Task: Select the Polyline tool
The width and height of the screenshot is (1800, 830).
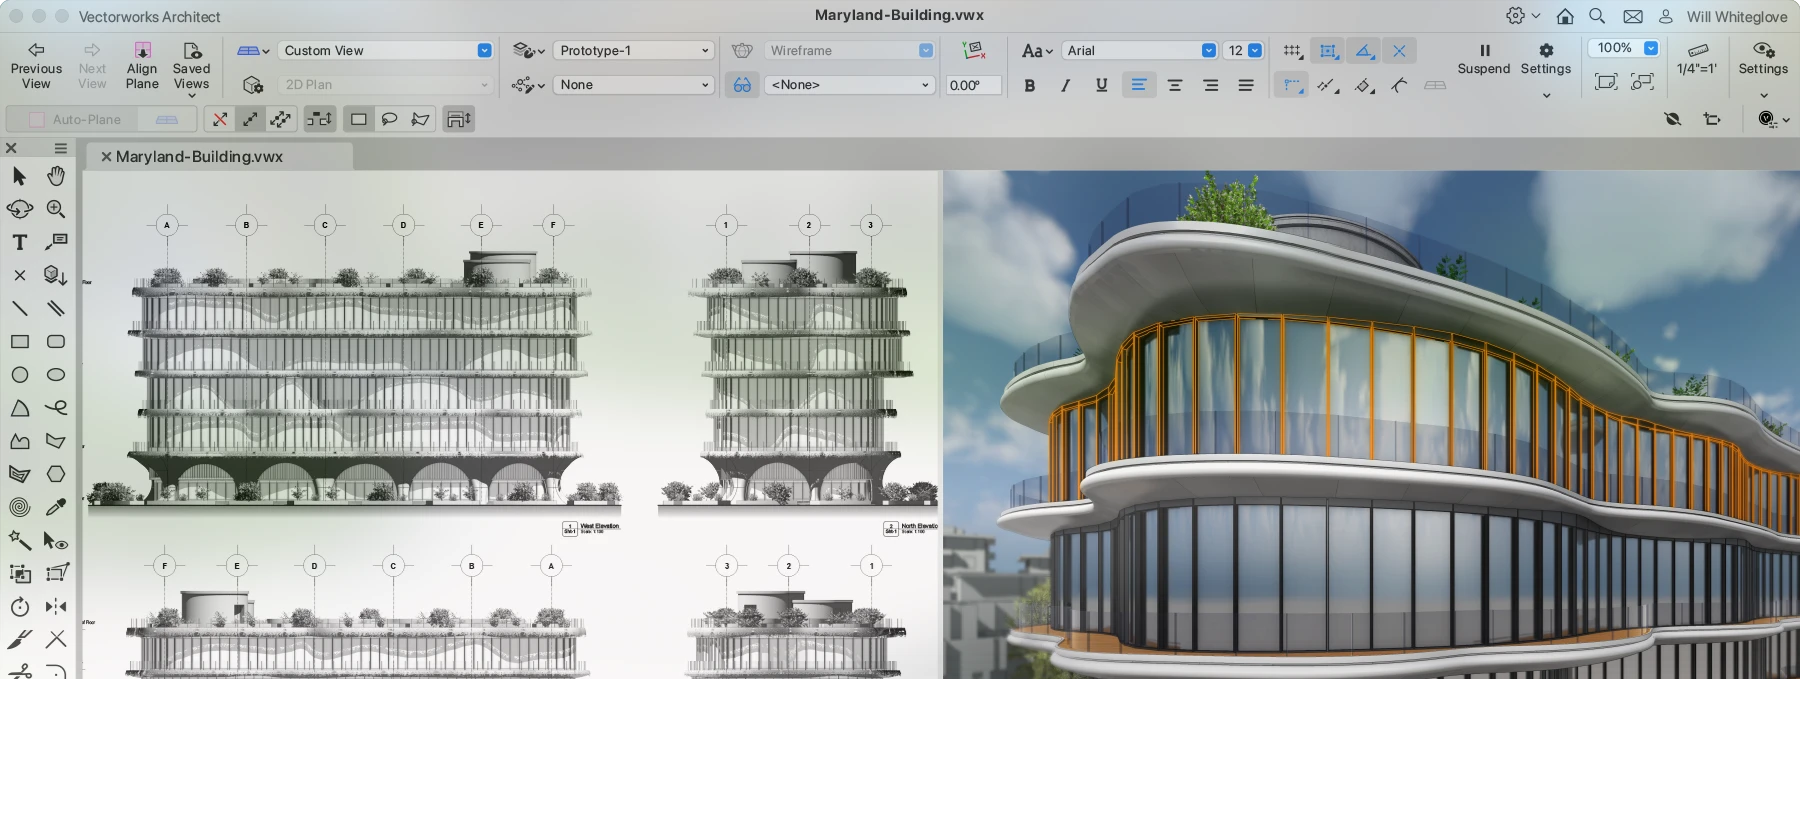Action: click(19, 441)
